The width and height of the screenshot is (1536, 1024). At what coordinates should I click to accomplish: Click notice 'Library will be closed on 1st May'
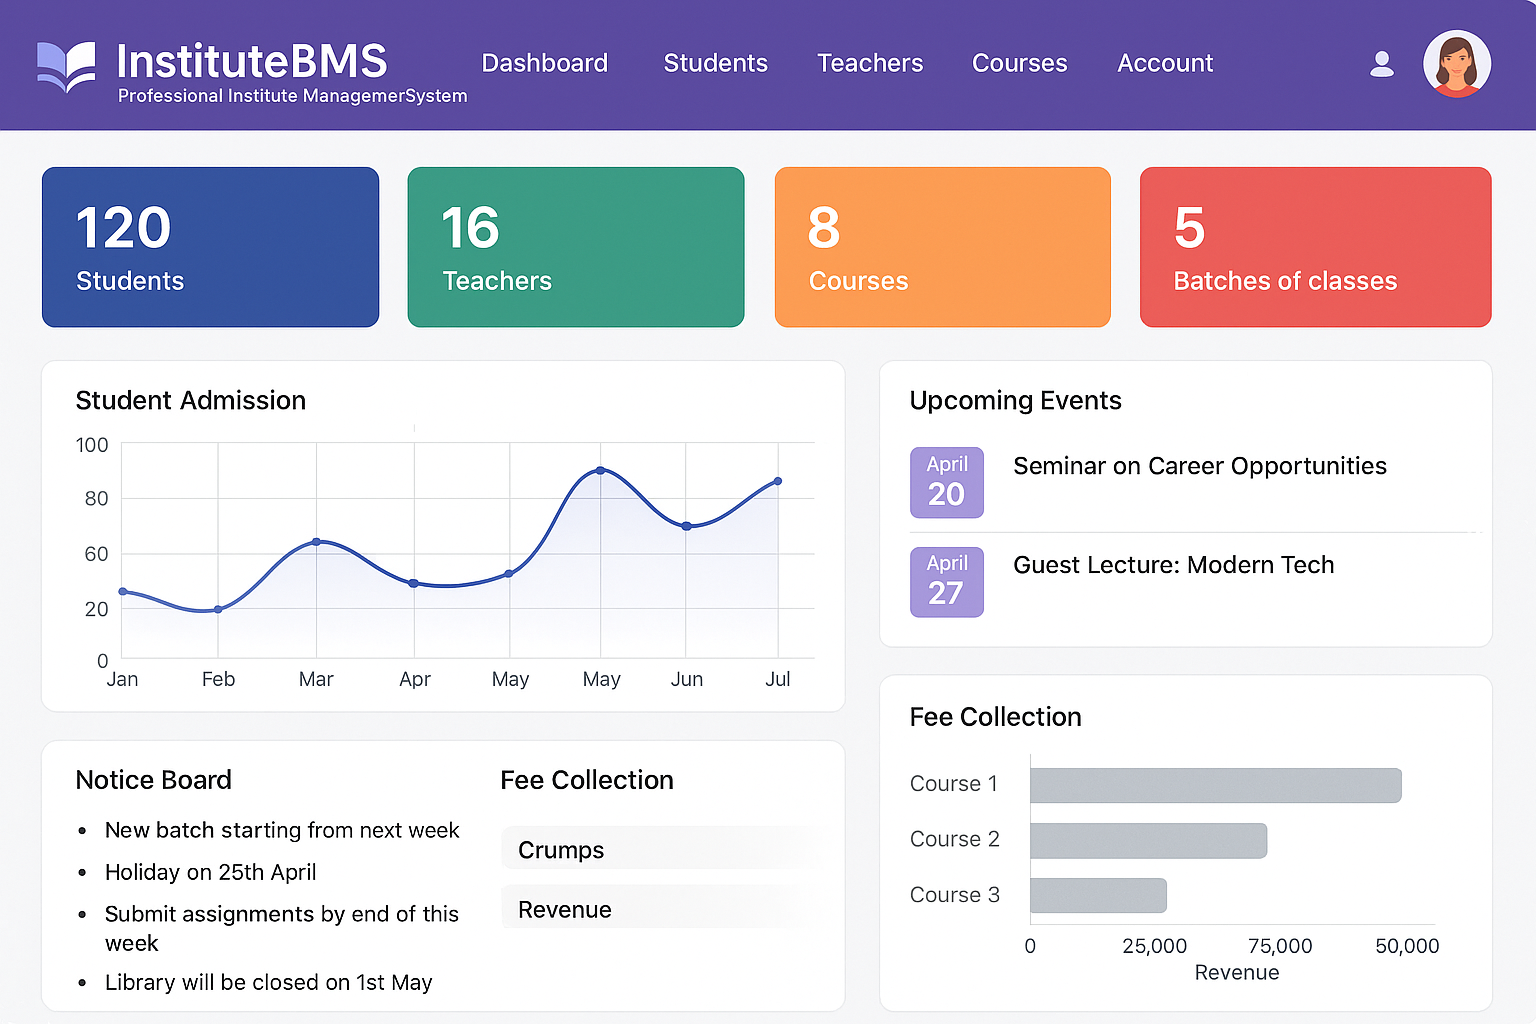(x=269, y=982)
